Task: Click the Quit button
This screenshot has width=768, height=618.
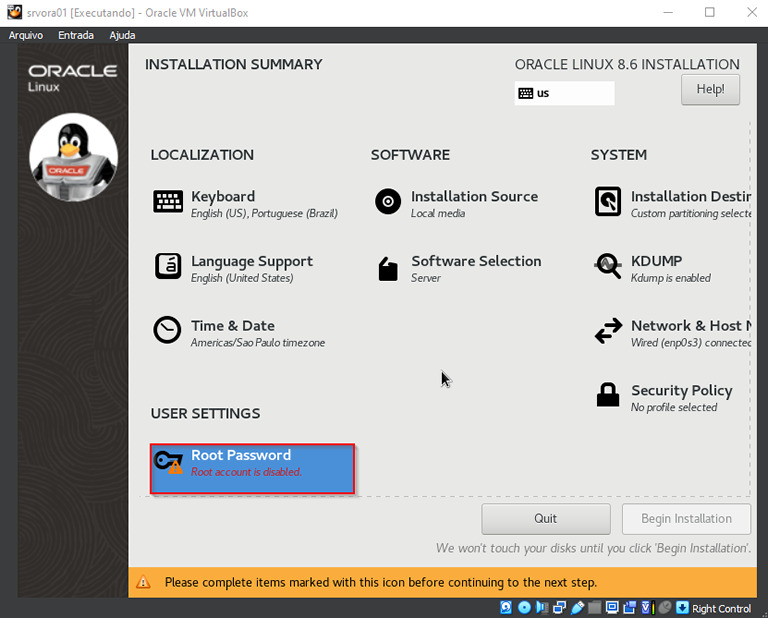Action: (x=546, y=519)
